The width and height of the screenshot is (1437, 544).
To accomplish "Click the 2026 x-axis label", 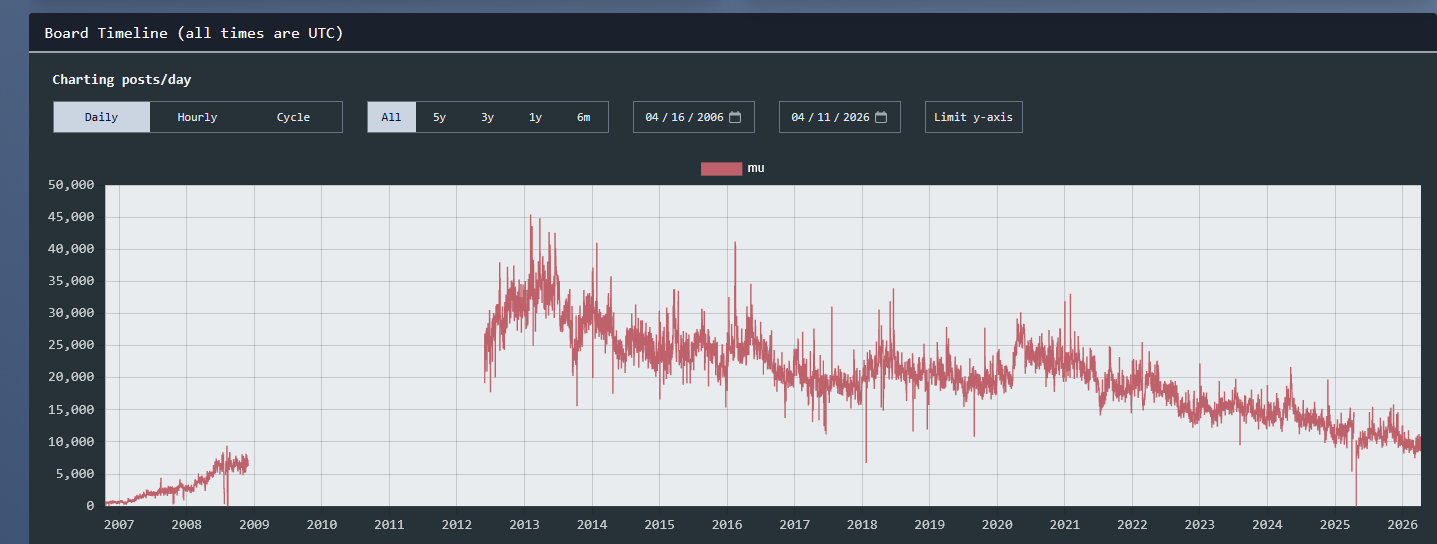I will tap(1403, 524).
